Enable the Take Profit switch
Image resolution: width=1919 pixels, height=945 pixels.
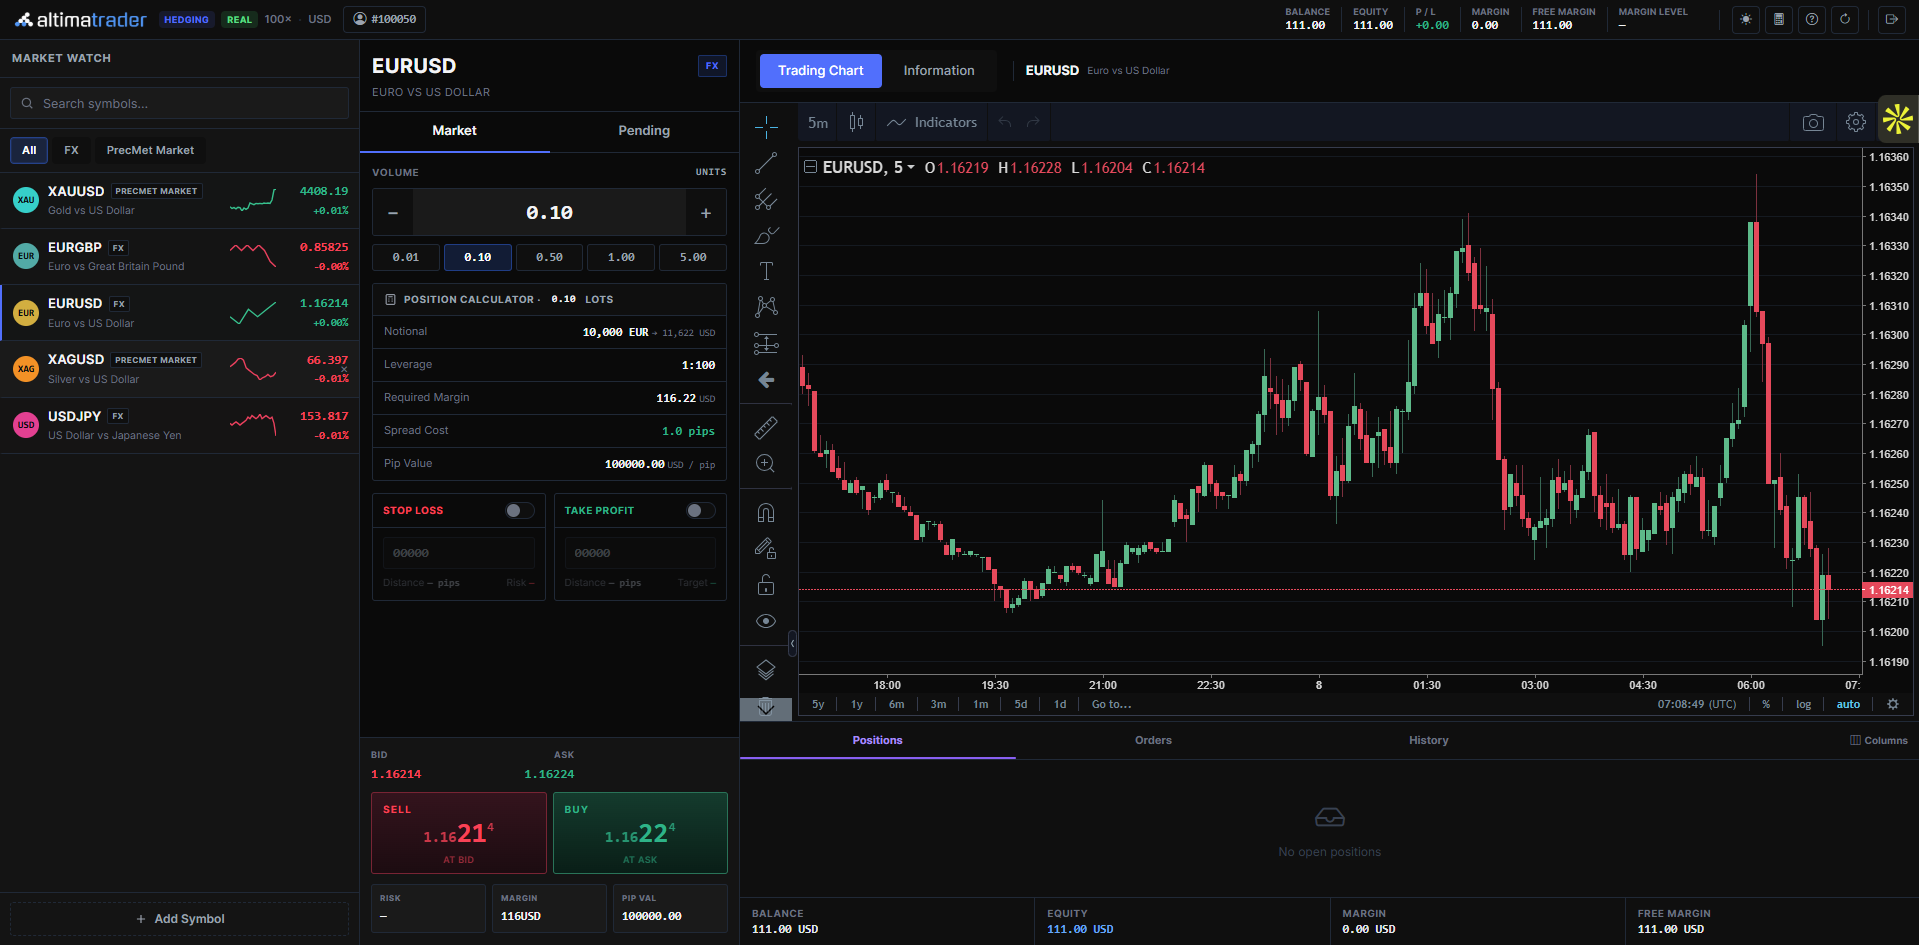[700, 510]
